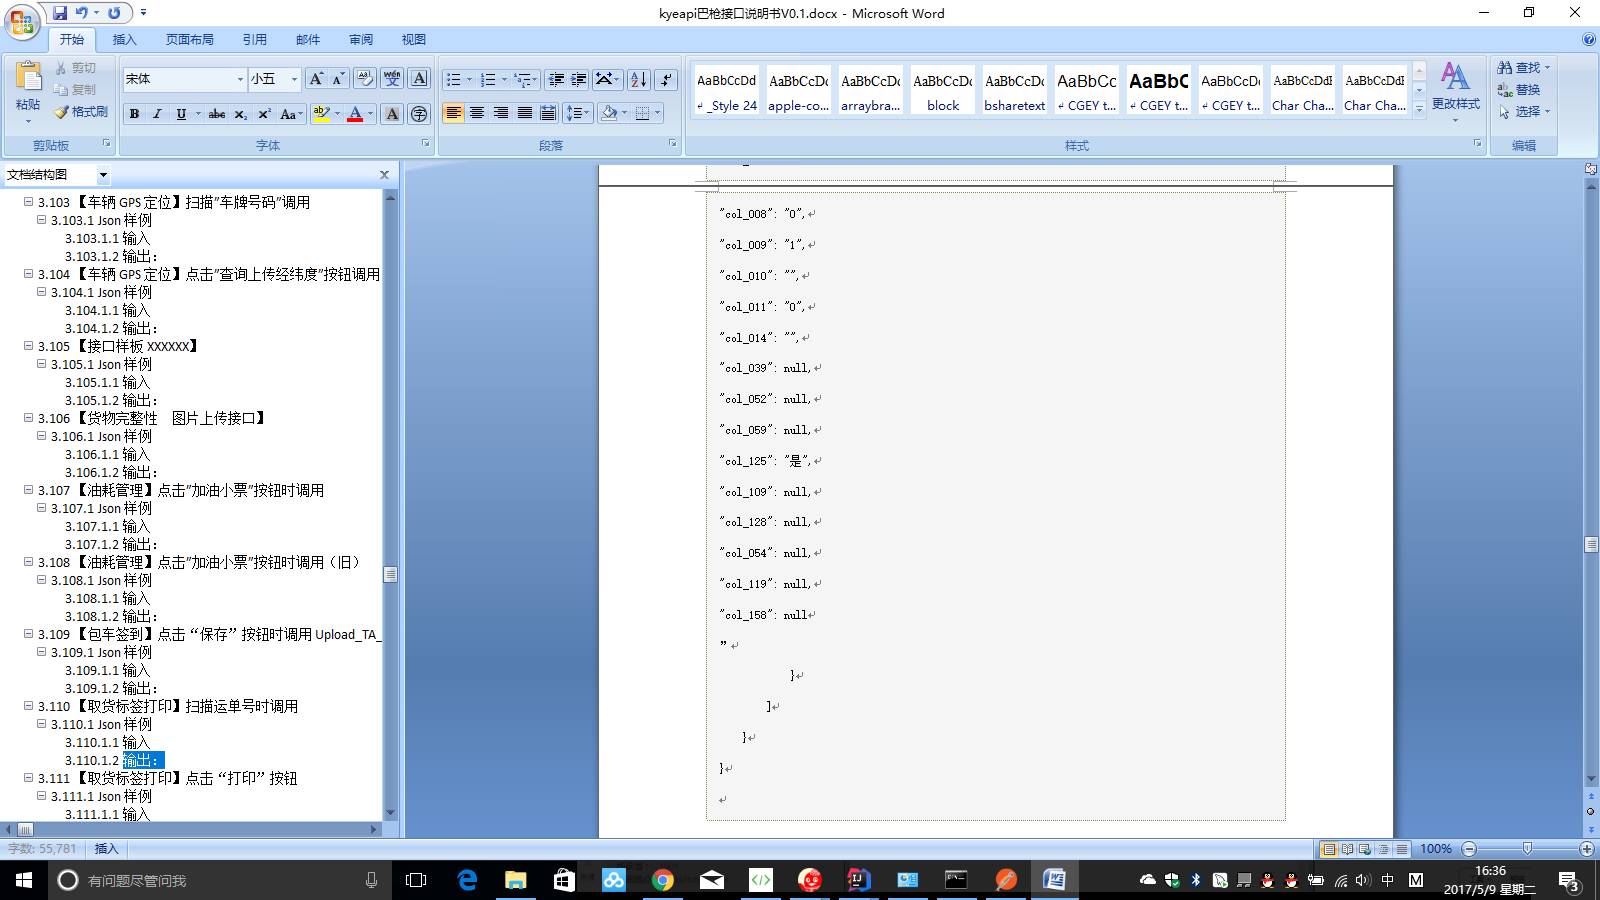The image size is (1600, 900).
Task: Toggle Align Left paragraph alignment
Action: pyautogui.click(x=453, y=113)
